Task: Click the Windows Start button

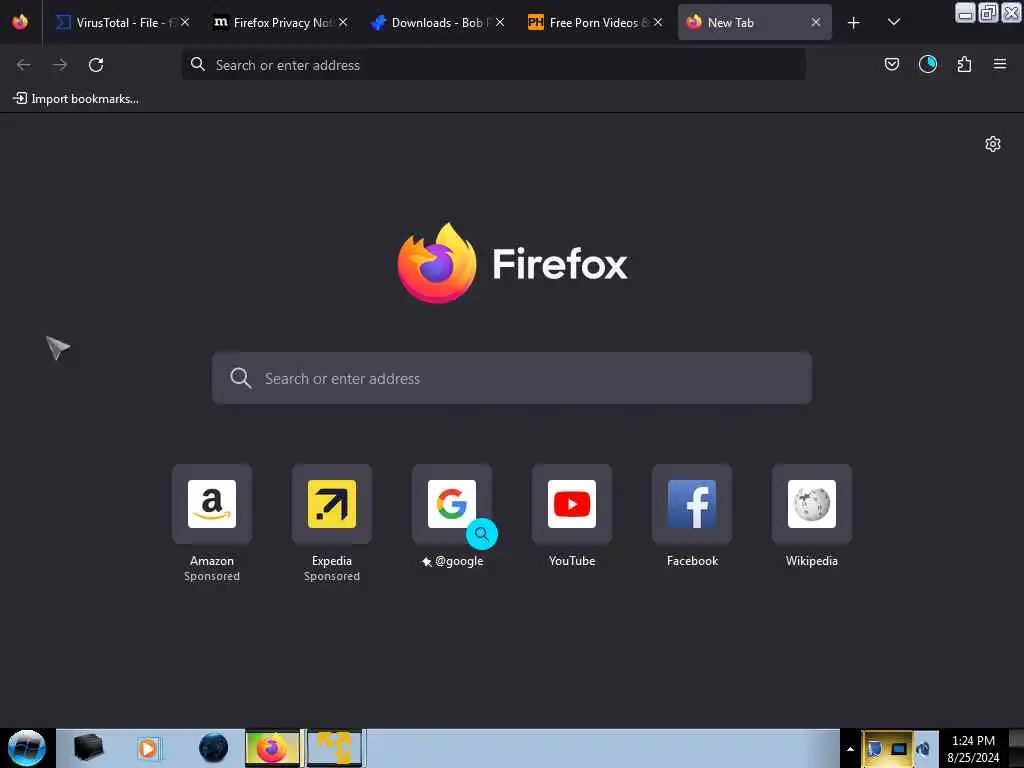Action: 26,748
